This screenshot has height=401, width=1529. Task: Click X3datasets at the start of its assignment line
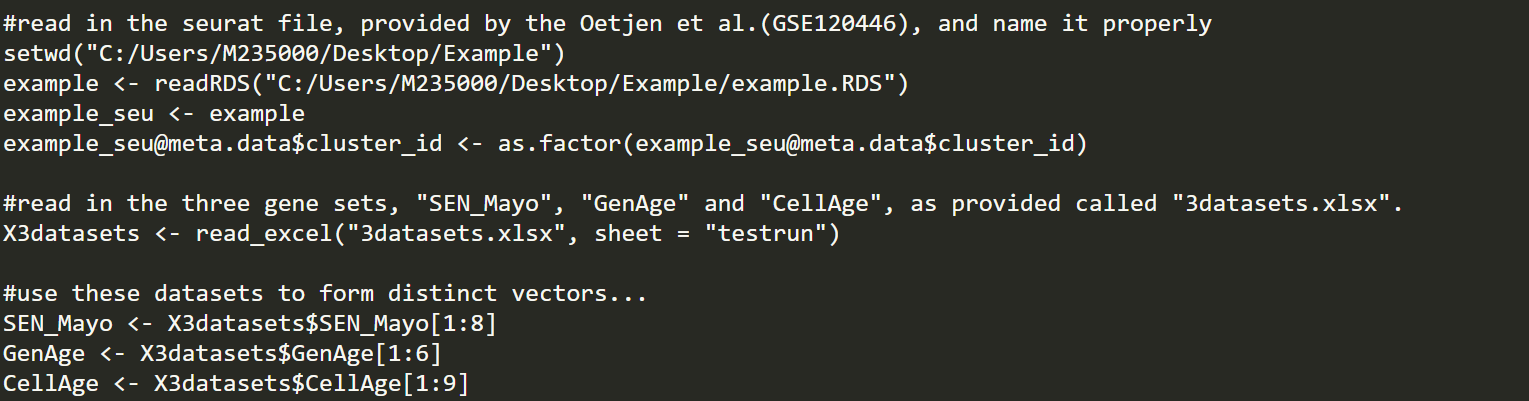click(72, 233)
